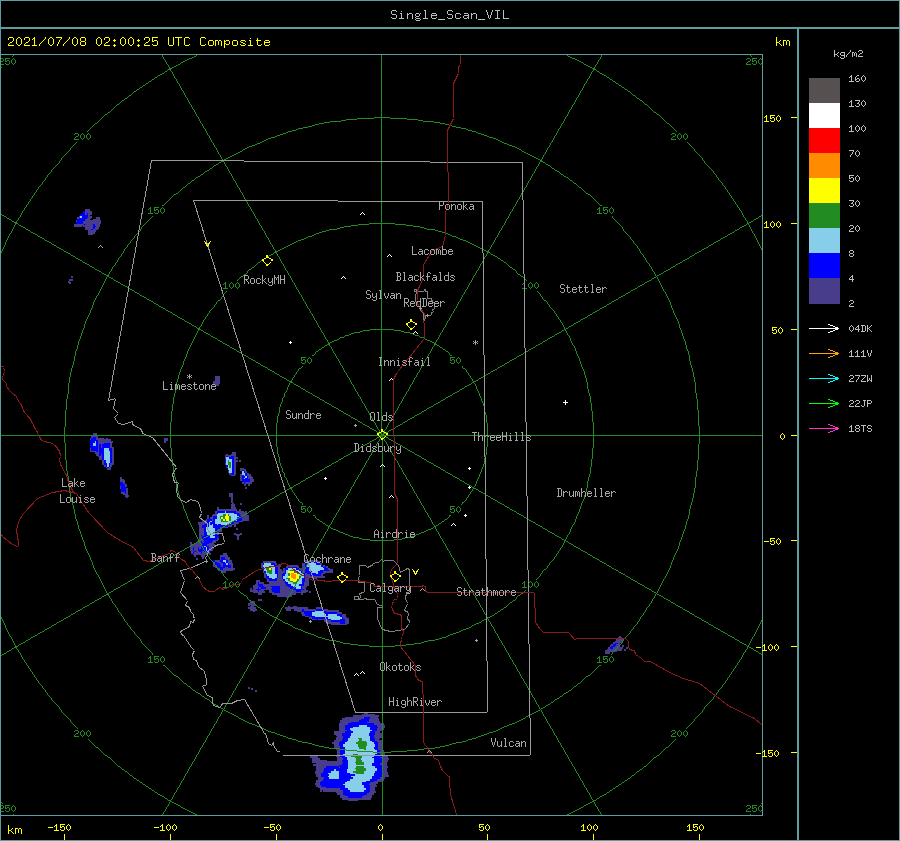
Task: Click the yellow diamond marker near RockyMH
Action: [x=267, y=261]
